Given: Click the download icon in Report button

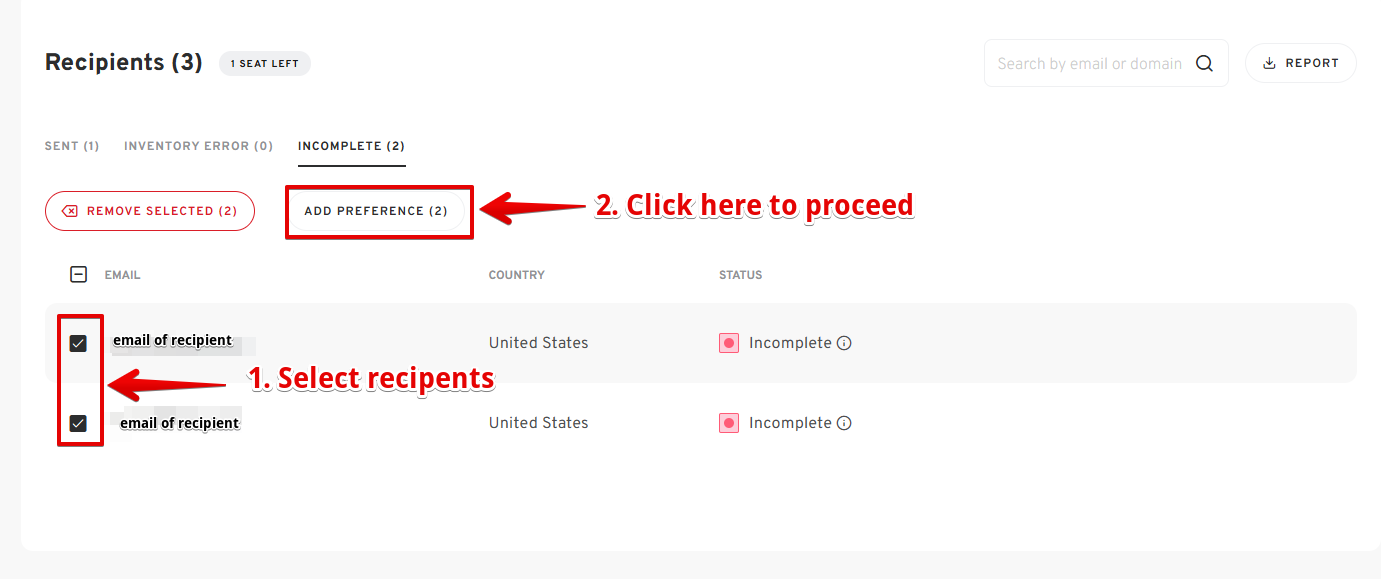Looking at the screenshot, I should 1270,63.
